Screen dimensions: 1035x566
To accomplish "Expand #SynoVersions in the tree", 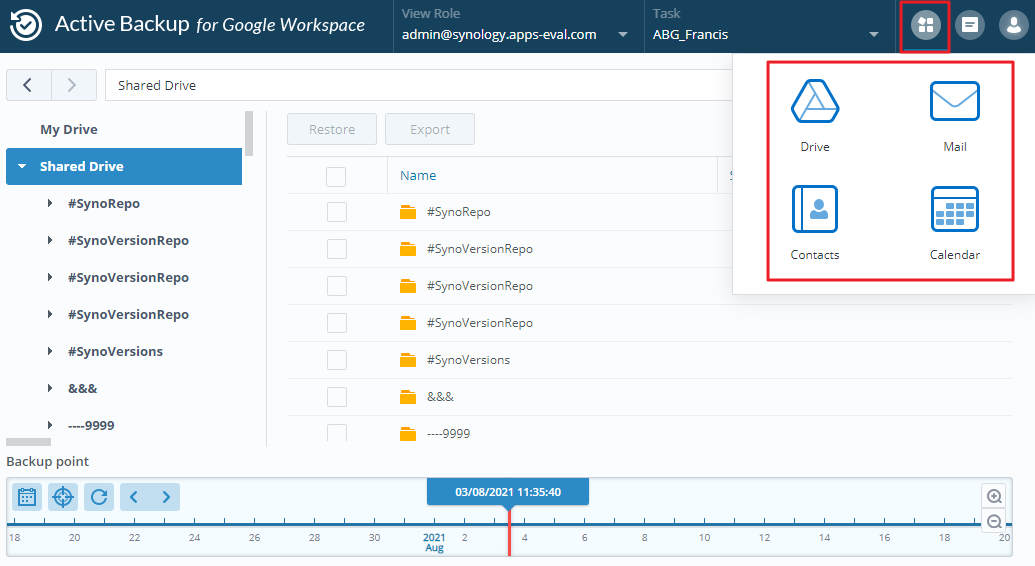I will (50, 351).
